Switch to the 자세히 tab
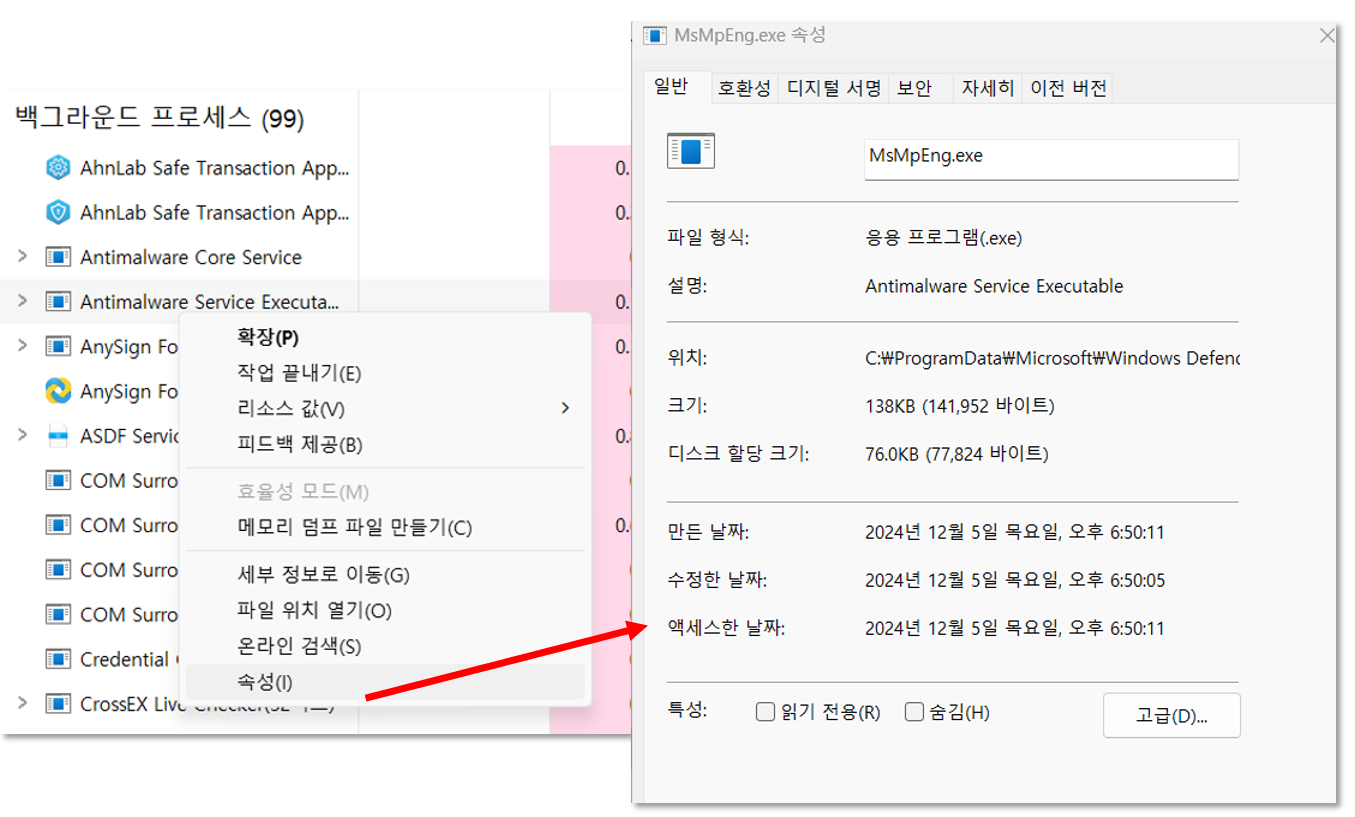 (x=988, y=88)
